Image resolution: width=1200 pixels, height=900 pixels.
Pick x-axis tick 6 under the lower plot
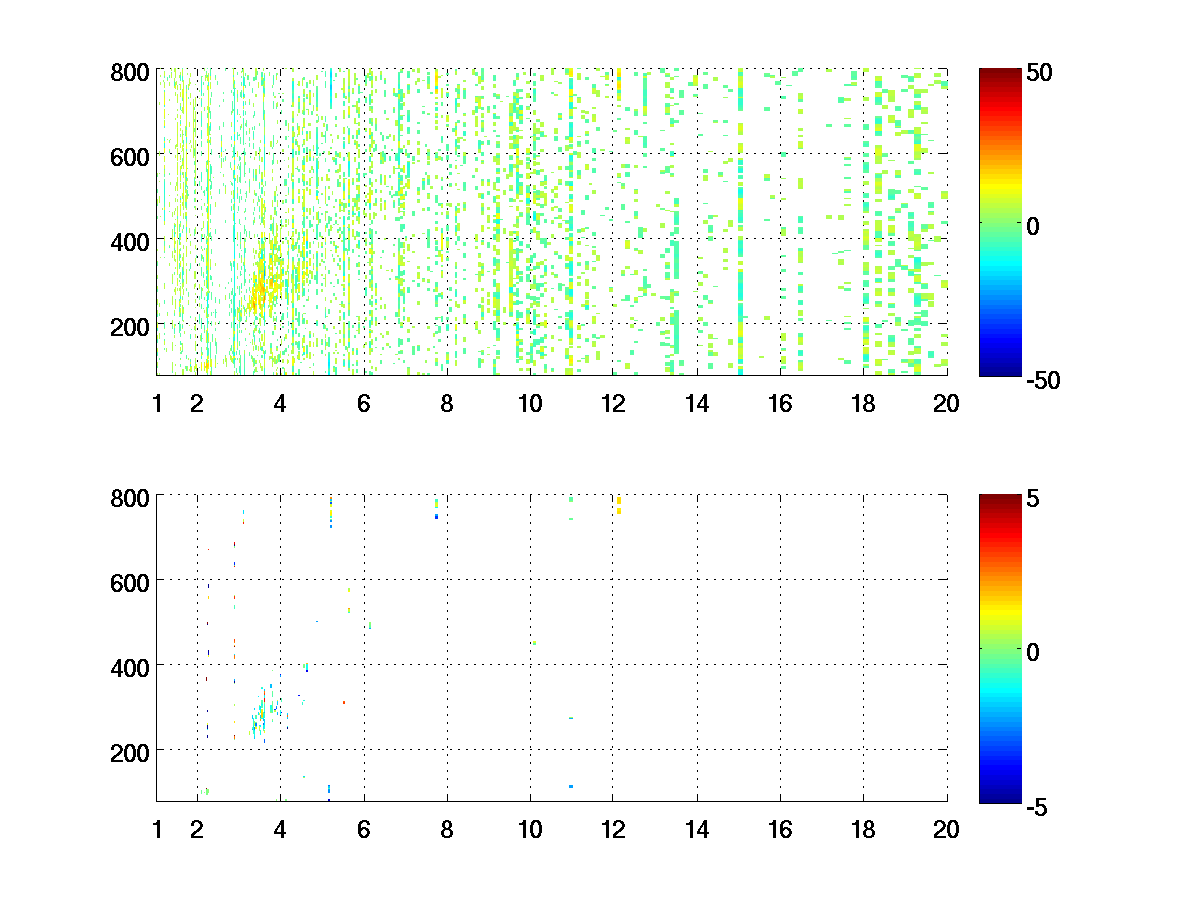point(363,829)
